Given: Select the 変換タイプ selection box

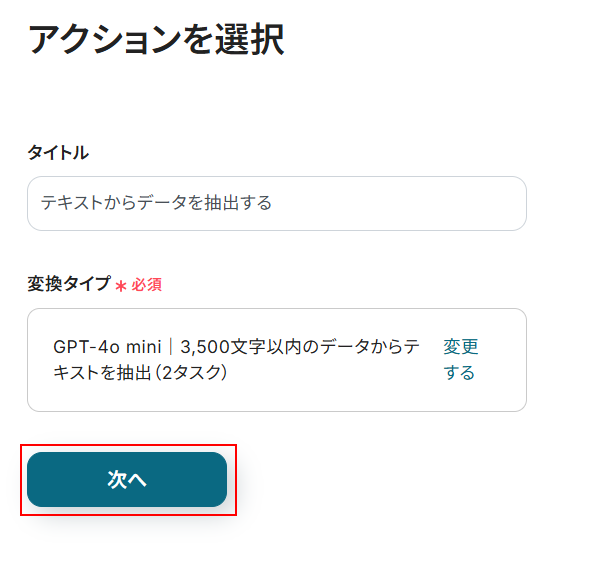Looking at the screenshot, I should pyautogui.click(x=276, y=360).
